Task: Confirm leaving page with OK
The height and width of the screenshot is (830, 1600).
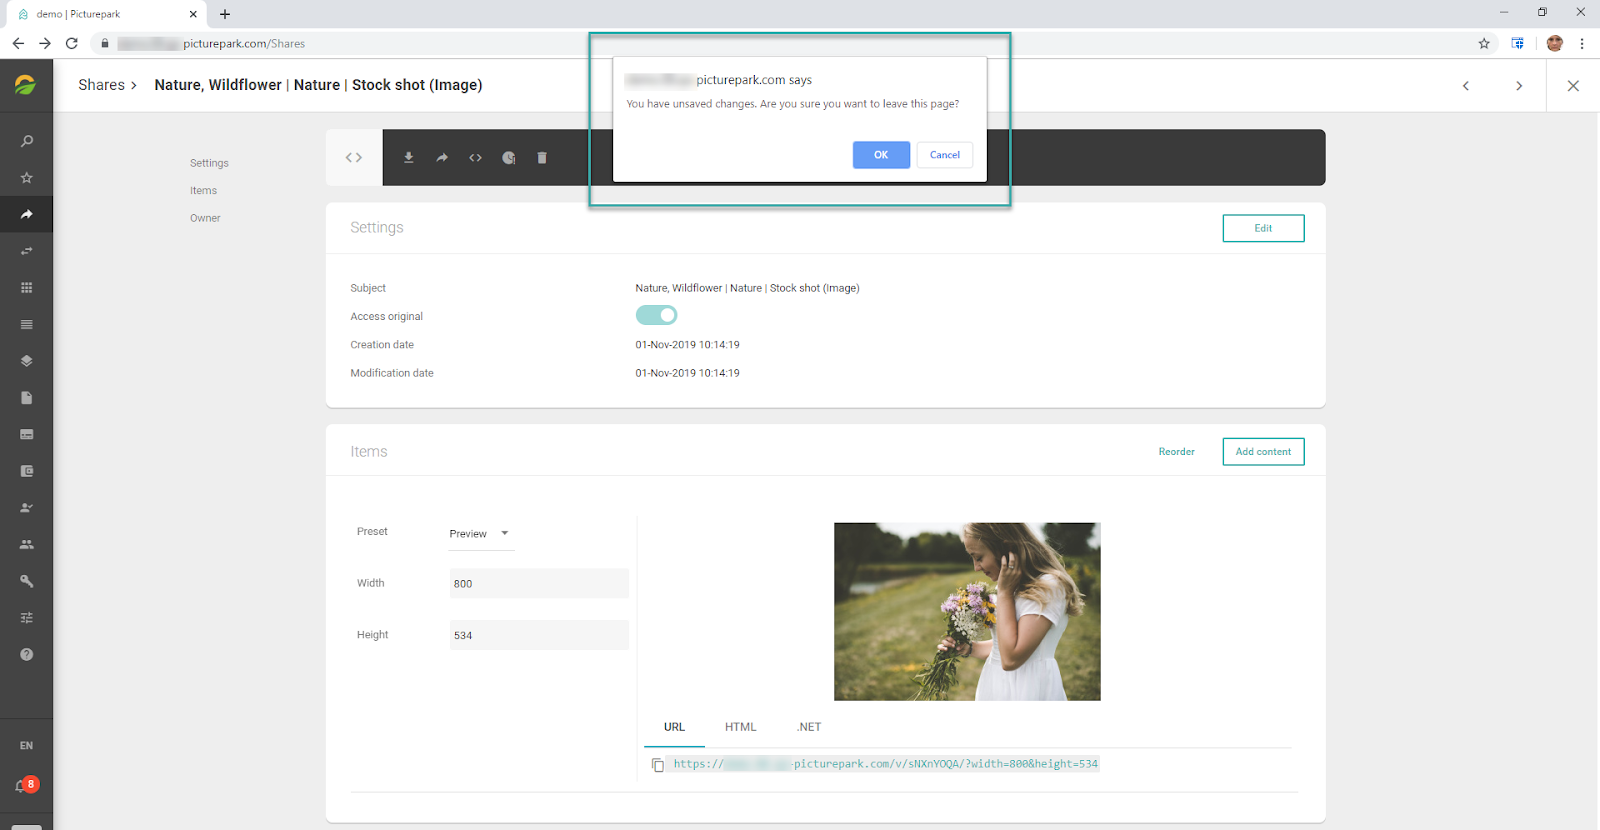Action: coord(881,155)
